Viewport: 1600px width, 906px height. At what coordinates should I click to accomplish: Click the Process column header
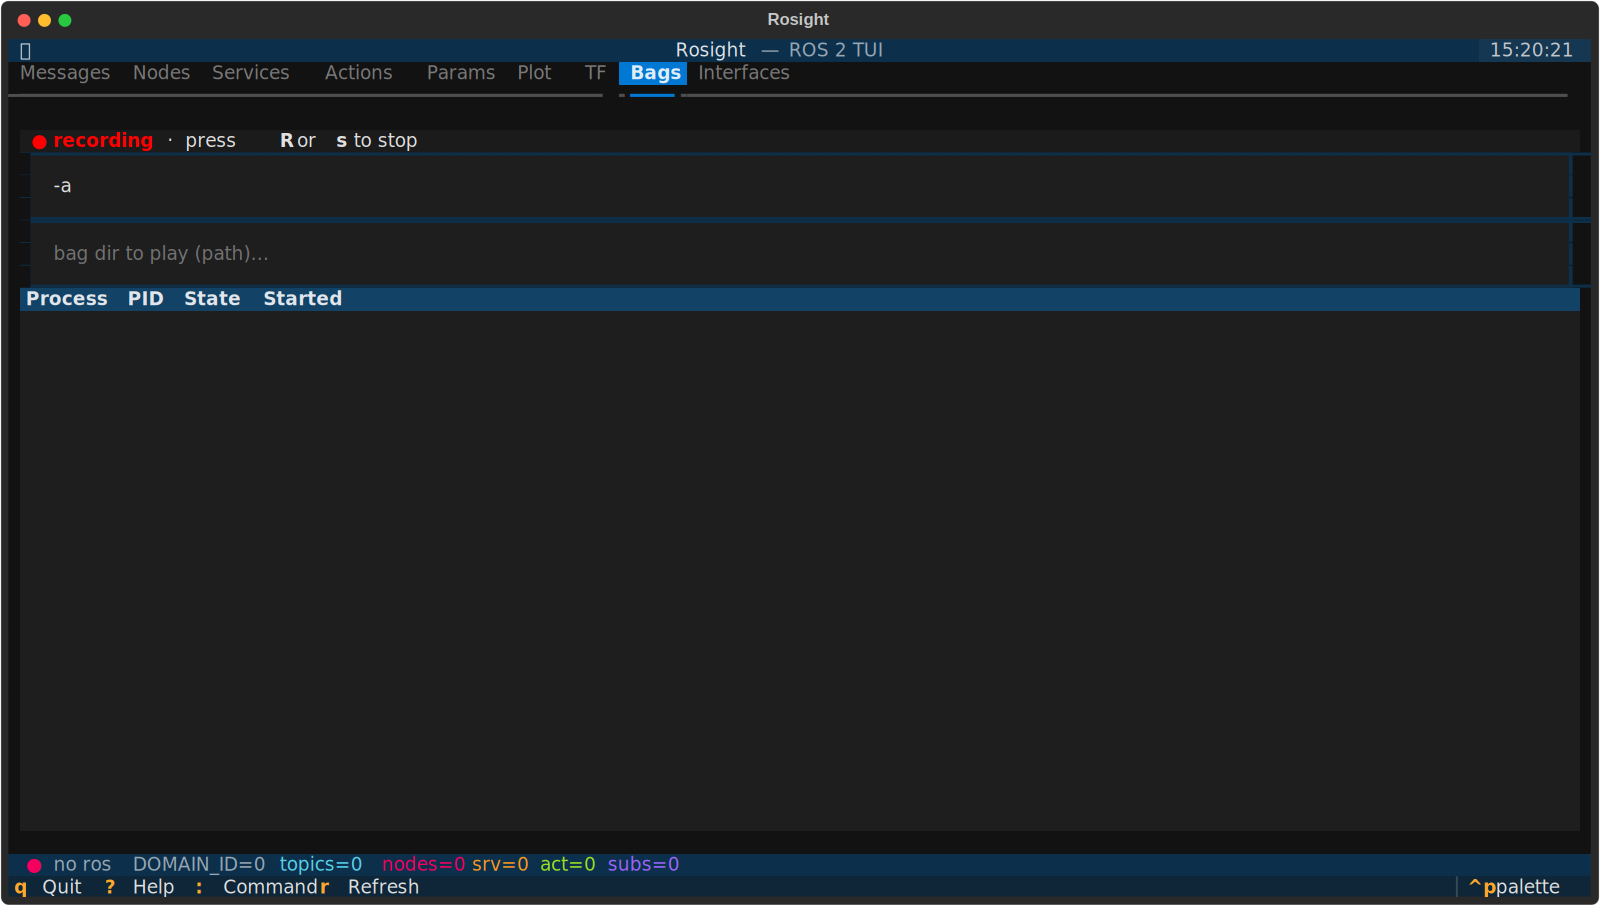[66, 299]
